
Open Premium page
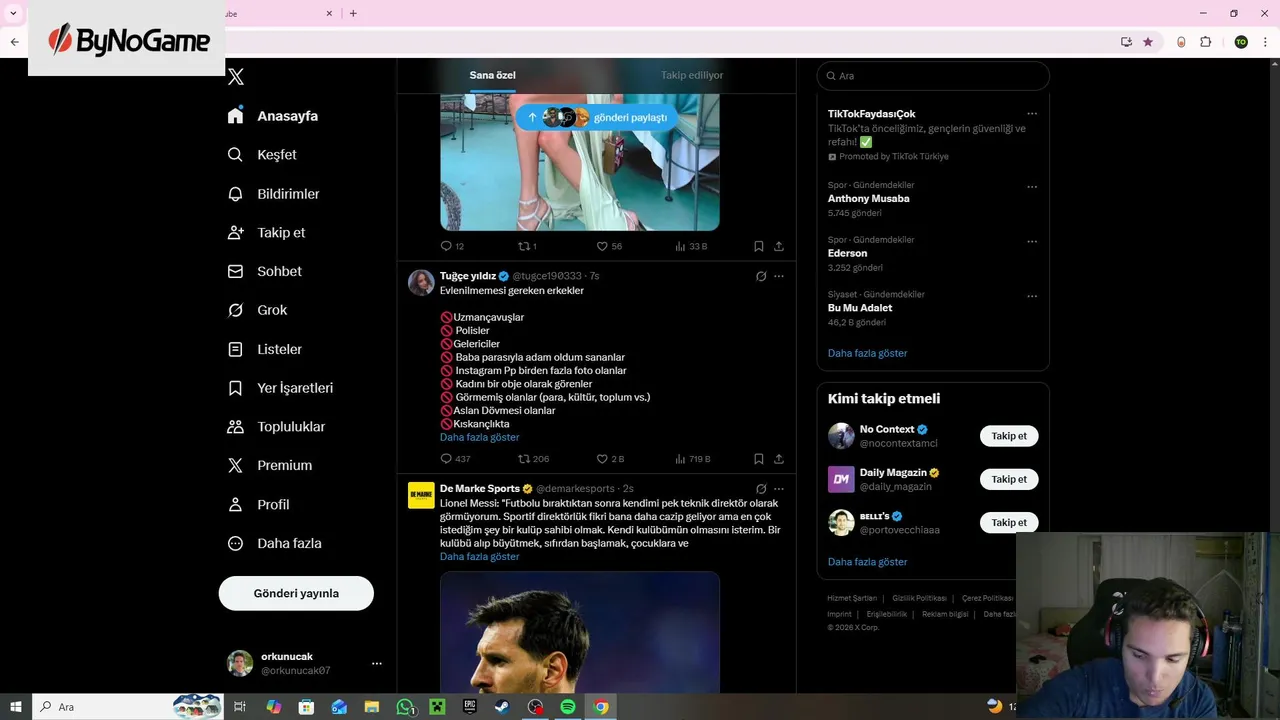[x=270, y=466]
